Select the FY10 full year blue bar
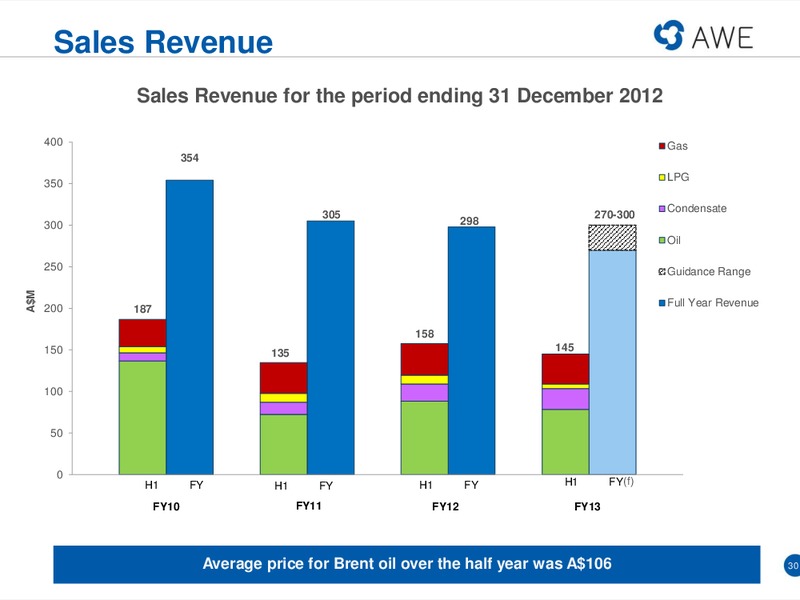This screenshot has width=800, height=600. click(190, 327)
